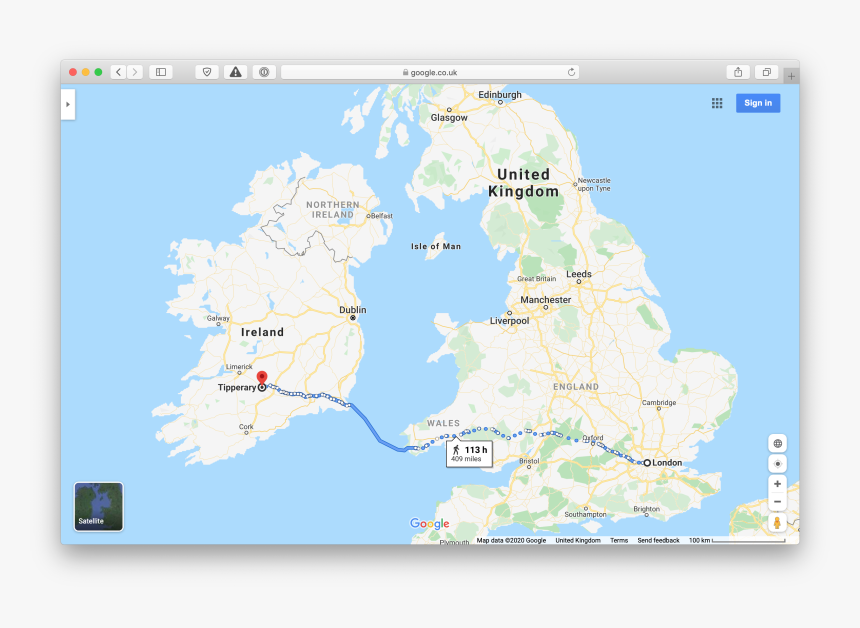Go back with Safari's back arrow
Screen dimensions: 860x628
click(118, 72)
